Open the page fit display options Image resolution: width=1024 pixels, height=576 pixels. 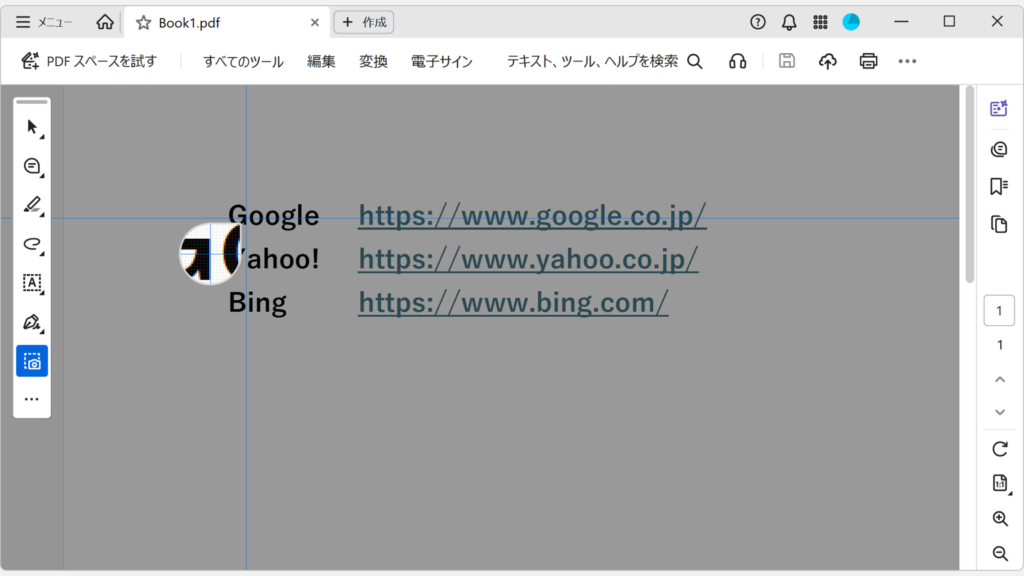[1000, 483]
